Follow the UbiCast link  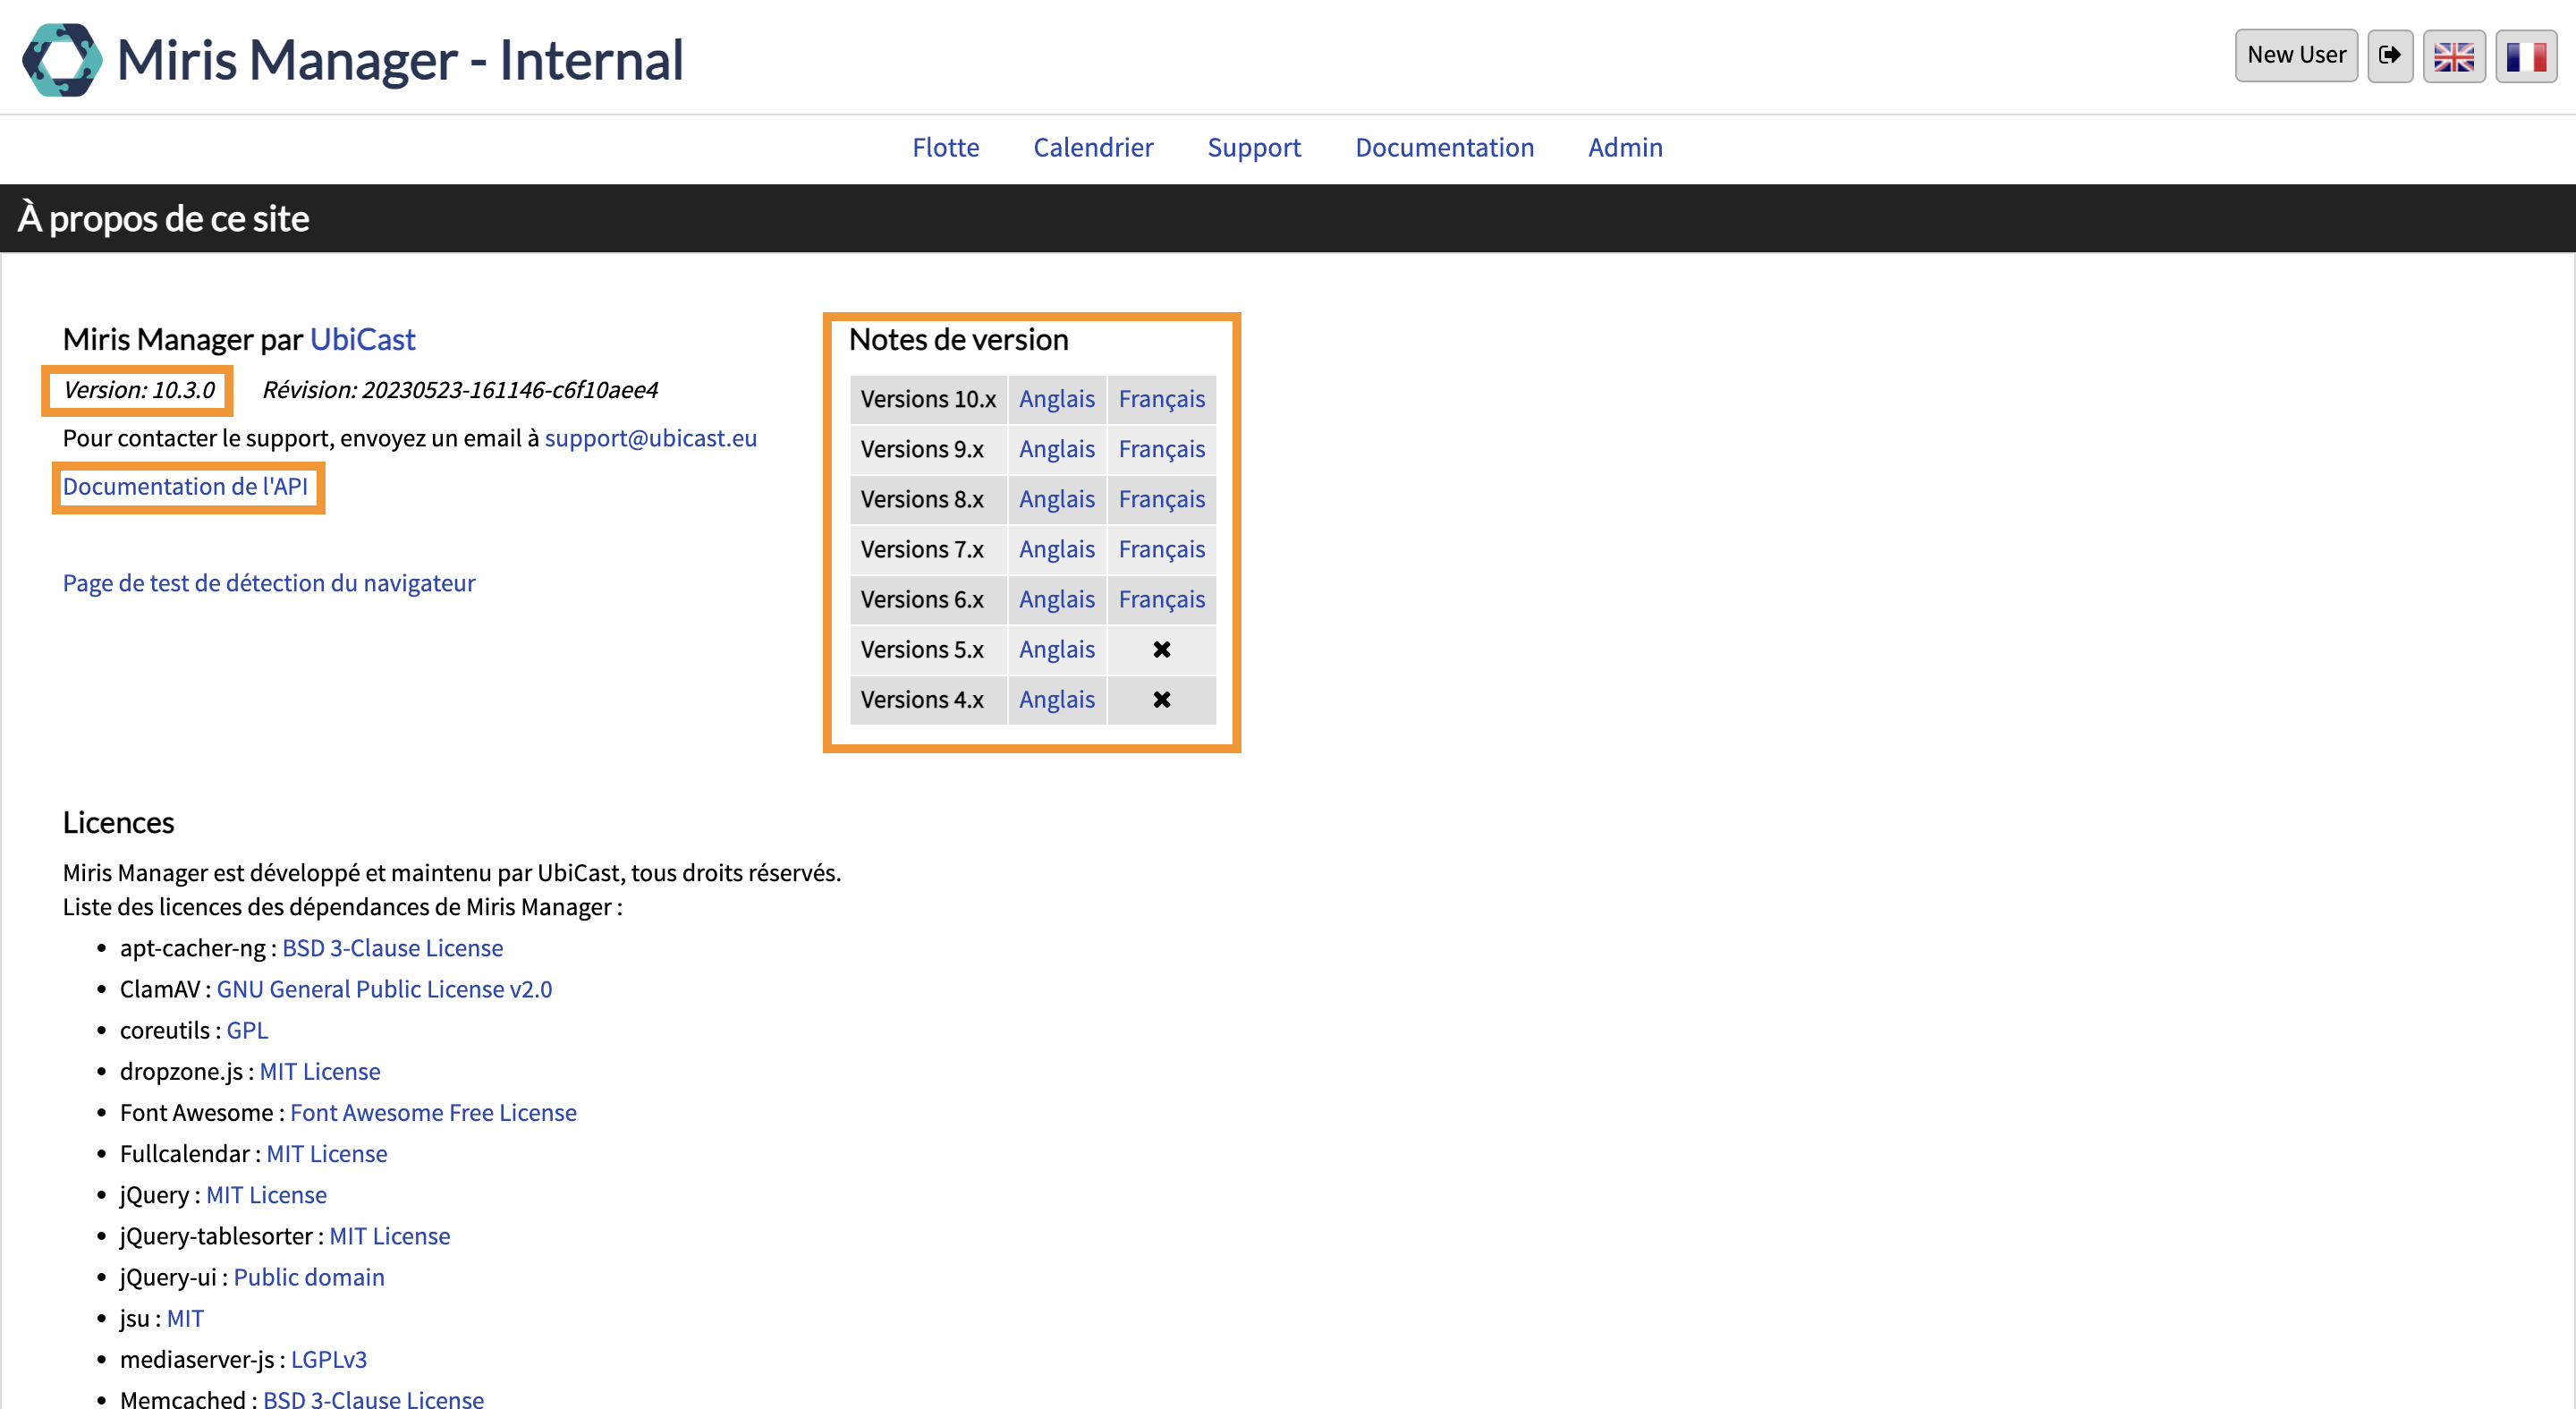(362, 339)
